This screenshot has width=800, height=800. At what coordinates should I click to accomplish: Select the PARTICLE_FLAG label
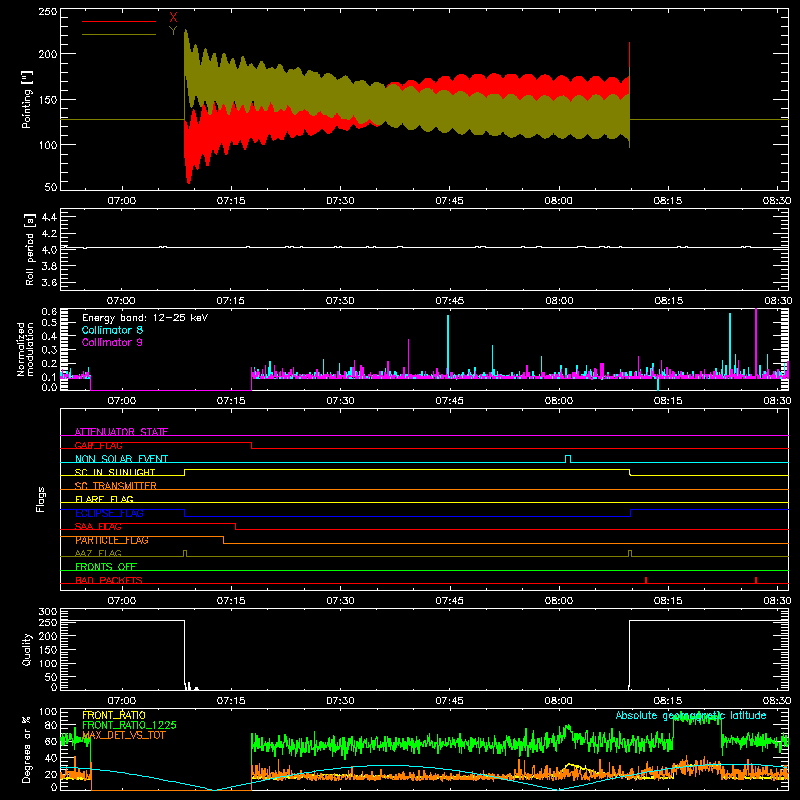point(112,540)
